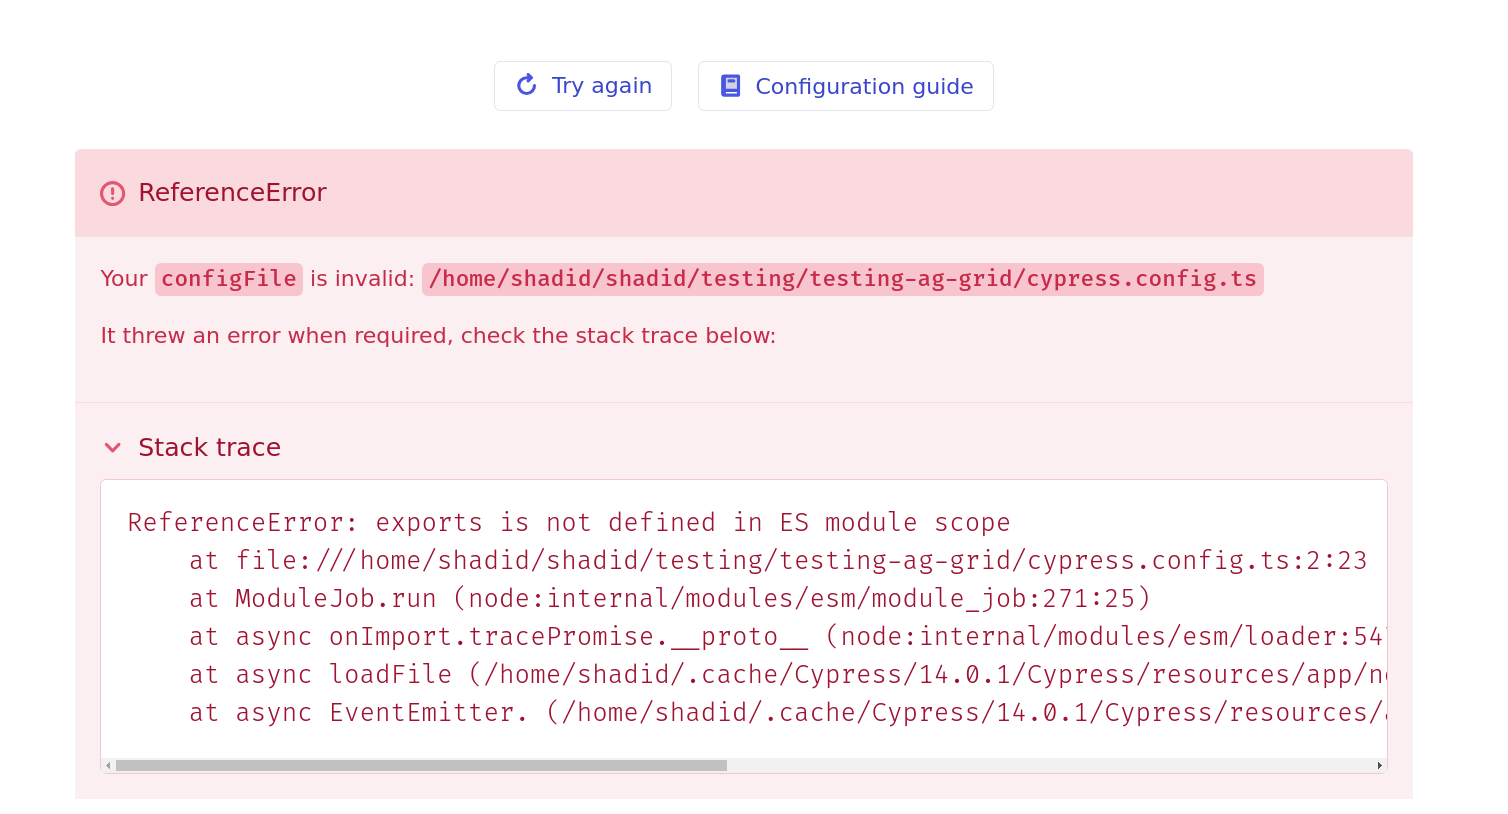Collapse the Stack trace section
This screenshot has height=814, width=1508.
click(x=209, y=447)
